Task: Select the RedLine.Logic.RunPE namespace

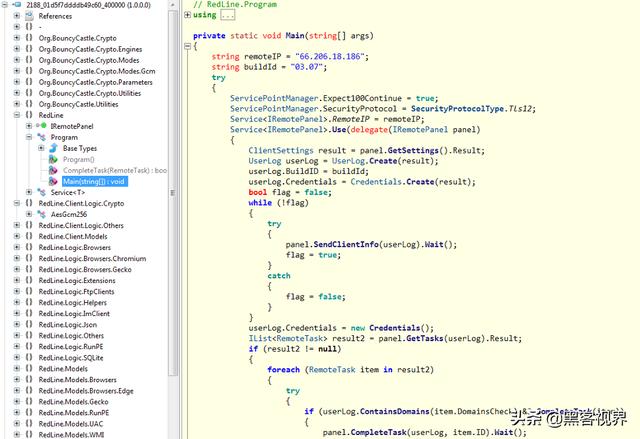Action: [x=76, y=346]
